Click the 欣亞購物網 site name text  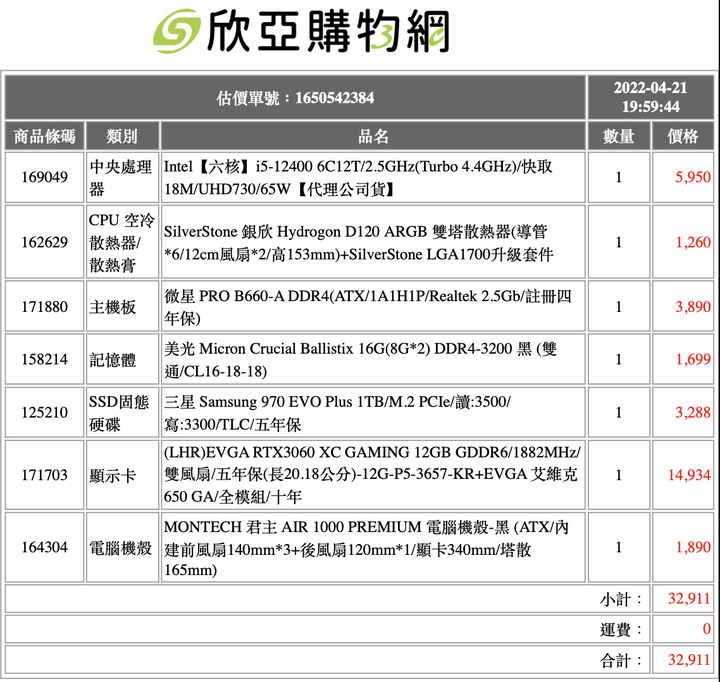coord(328,31)
